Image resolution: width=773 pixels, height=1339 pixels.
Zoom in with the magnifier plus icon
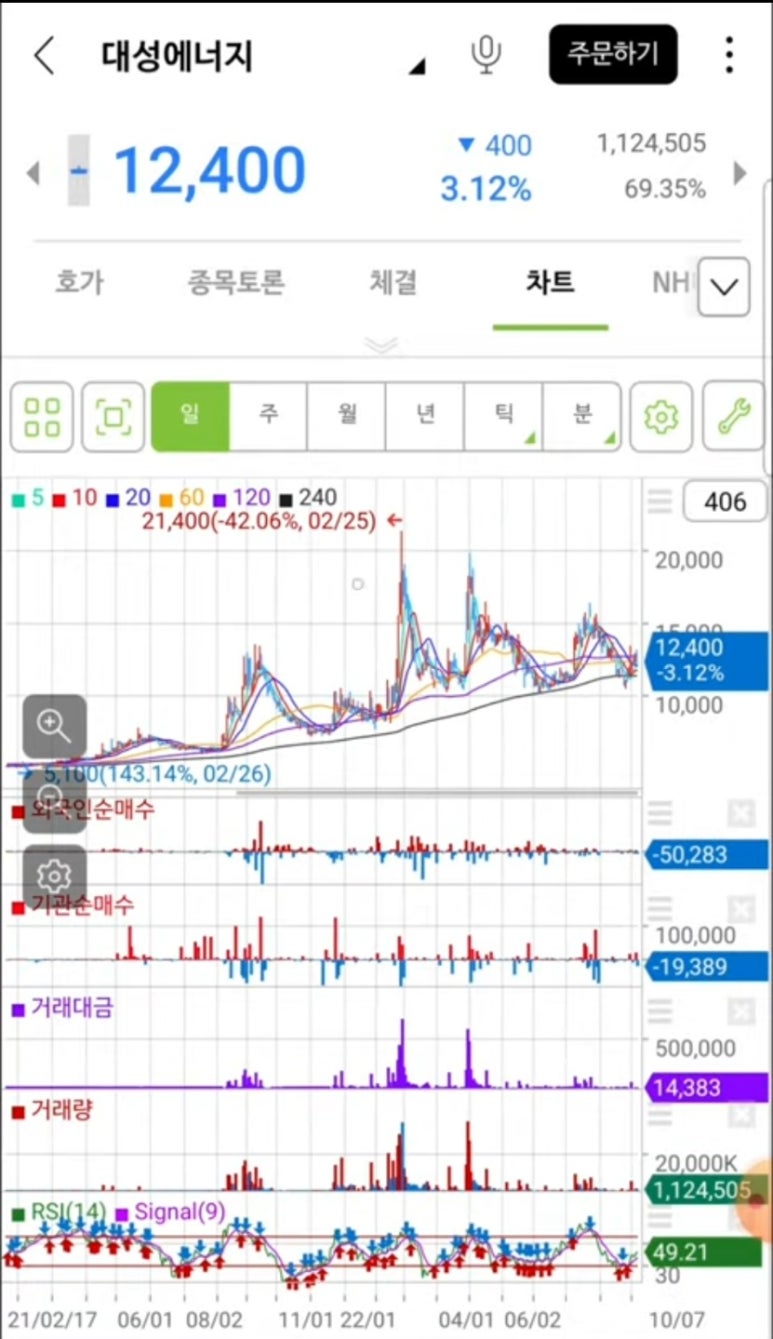54,726
